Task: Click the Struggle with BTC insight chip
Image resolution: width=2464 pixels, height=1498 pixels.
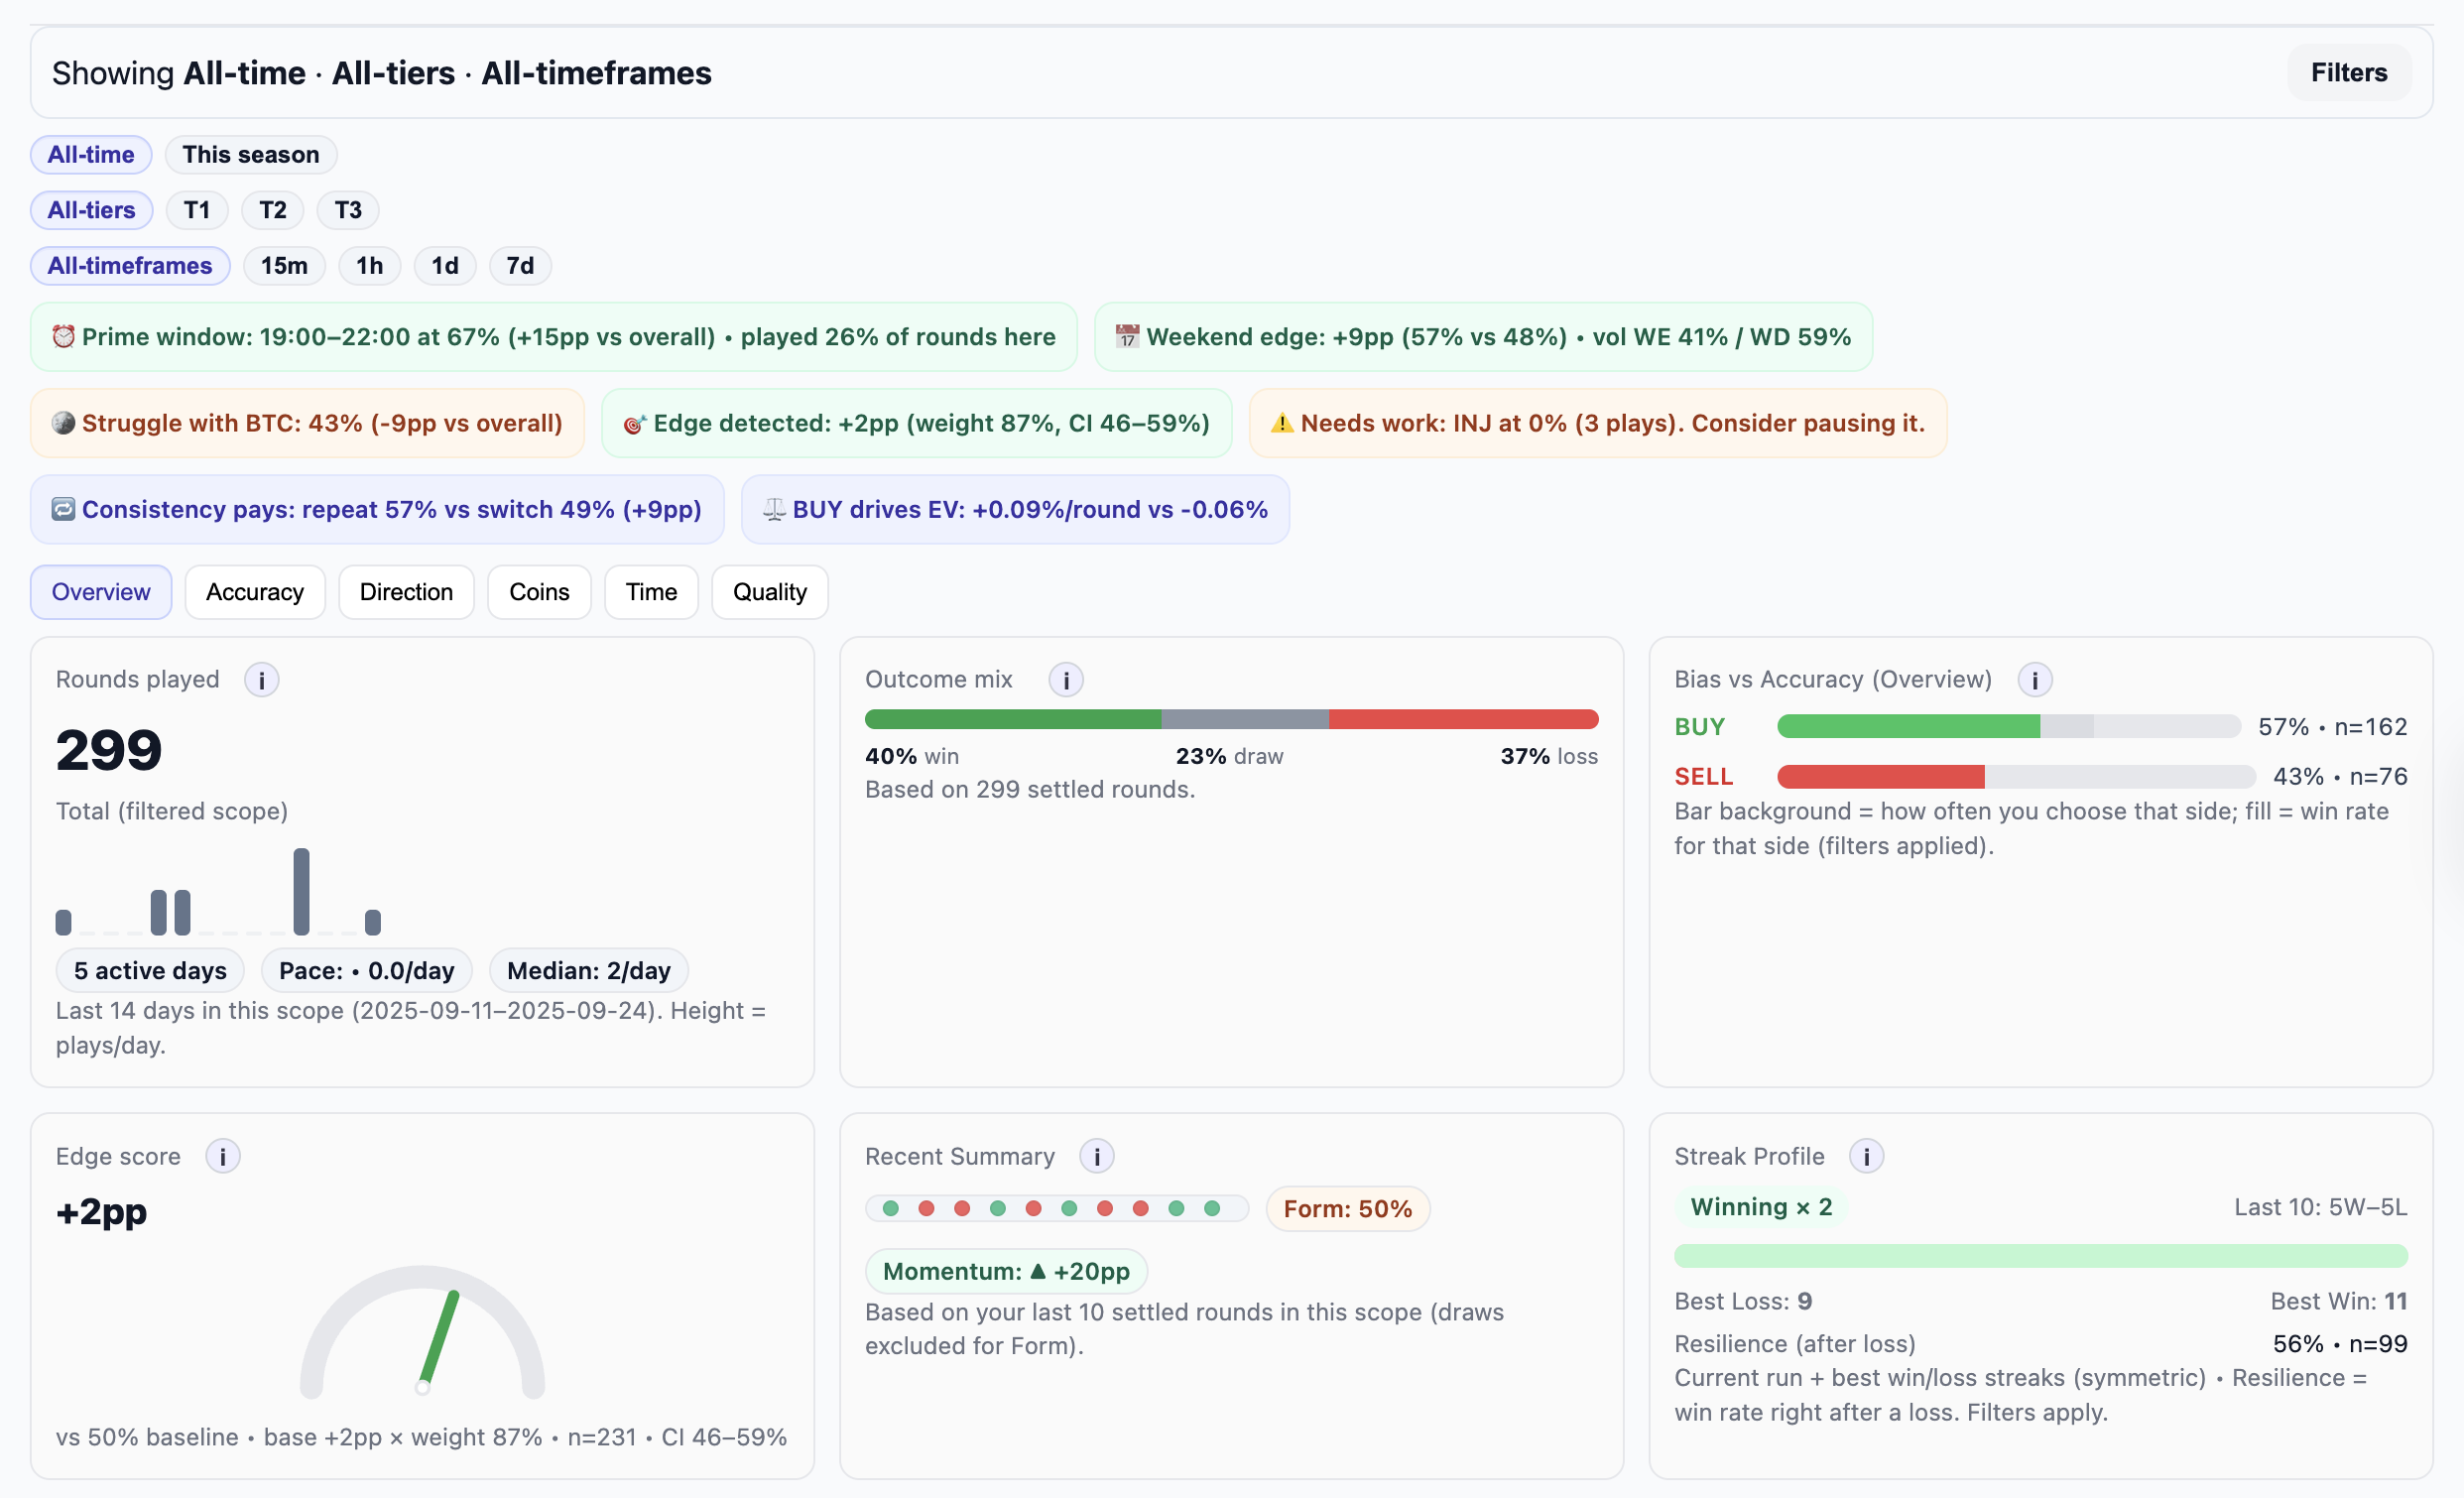Action: click(307, 423)
